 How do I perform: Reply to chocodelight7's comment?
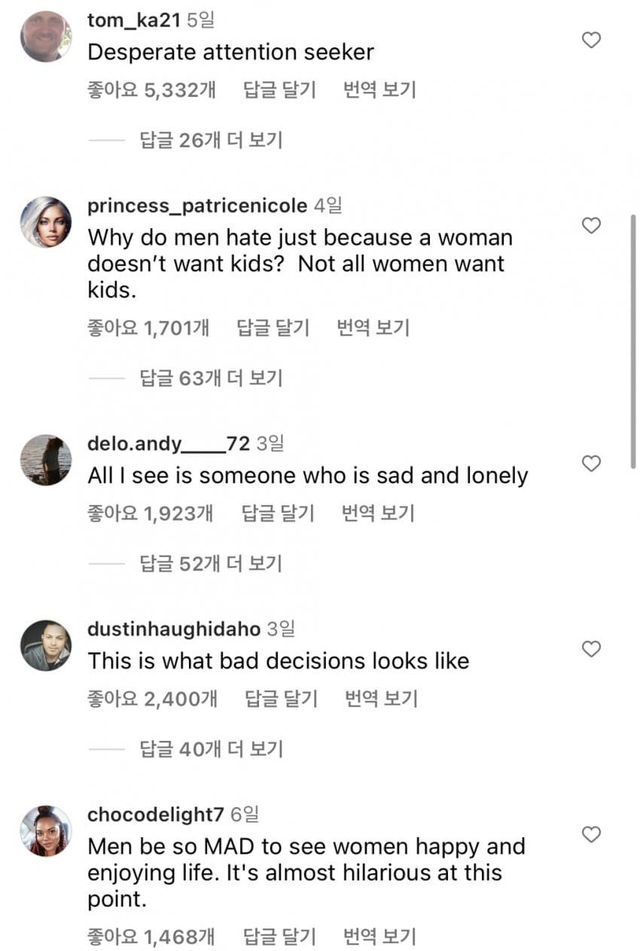(x=280, y=936)
